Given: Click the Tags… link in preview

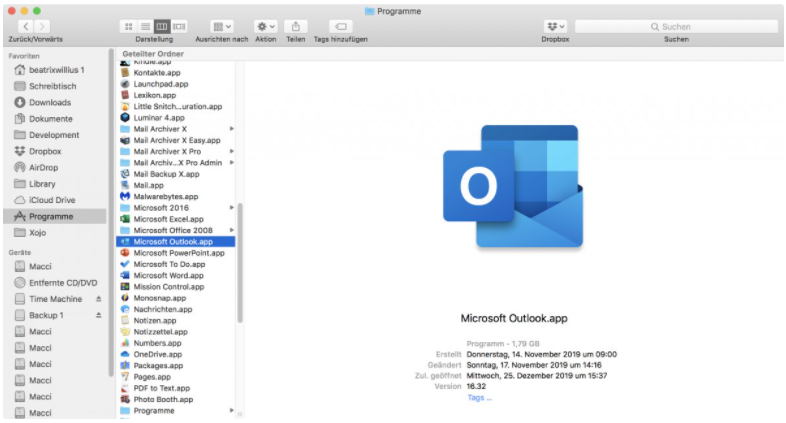Looking at the screenshot, I should pyautogui.click(x=479, y=397).
